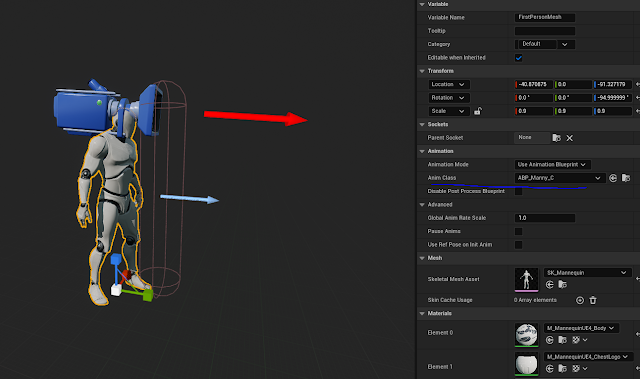Click the empty Tooltip field
The width and height of the screenshot is (640, 379).
pos(545,31)
